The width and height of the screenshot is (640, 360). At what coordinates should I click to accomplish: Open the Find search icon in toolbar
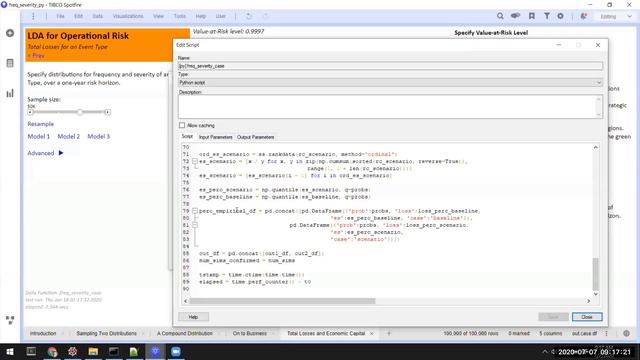pos(500,16)
